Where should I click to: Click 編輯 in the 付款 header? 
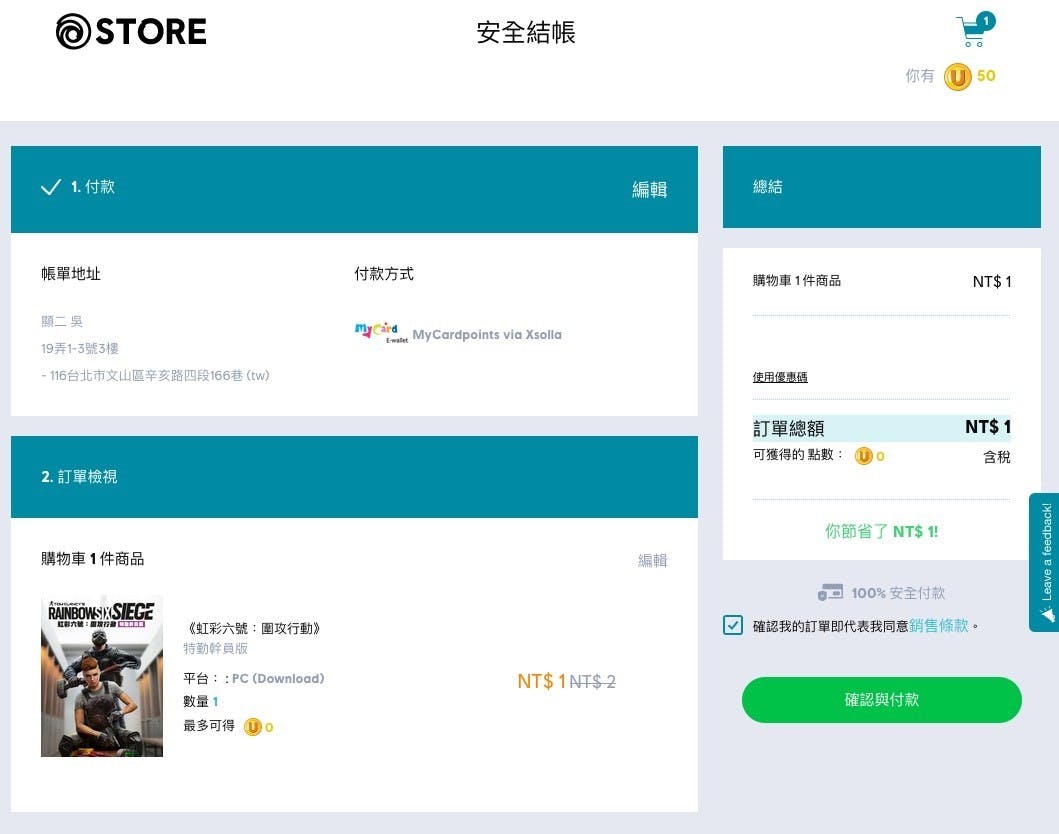[650, 189]
